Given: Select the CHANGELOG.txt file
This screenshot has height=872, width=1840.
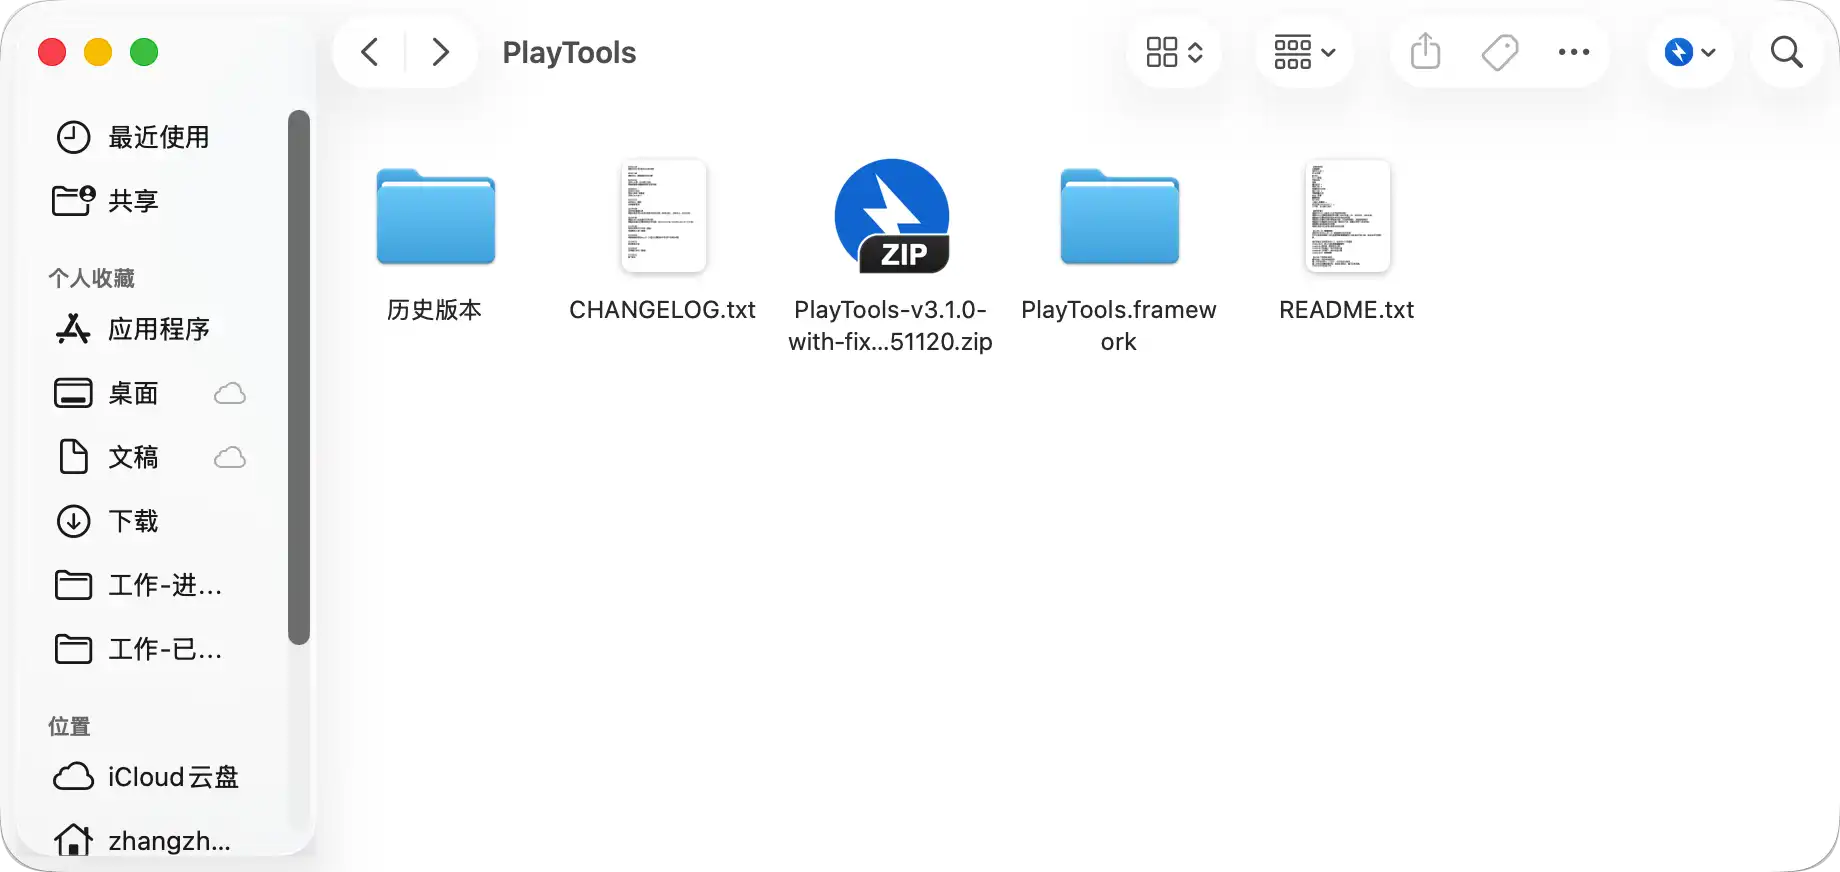Looking at the screenshot, I should 663,217.
